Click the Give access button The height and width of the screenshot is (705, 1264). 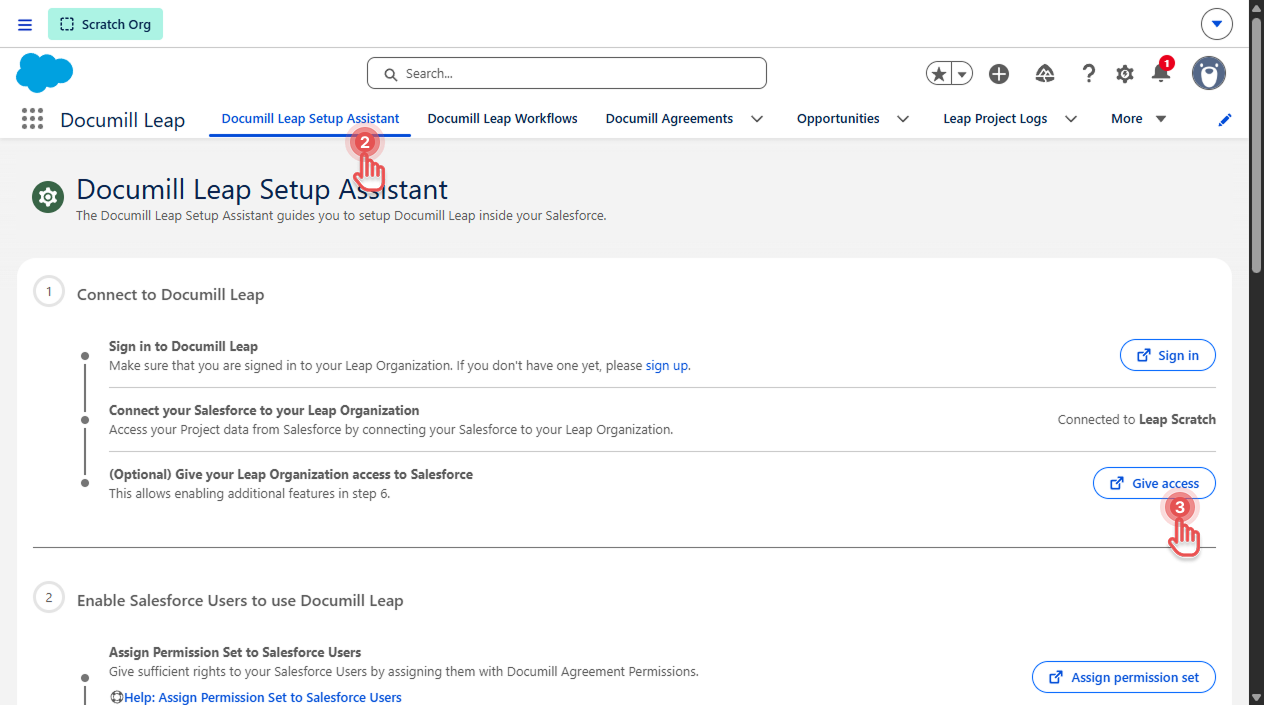pyautogui.click(x=1154, y=483)
